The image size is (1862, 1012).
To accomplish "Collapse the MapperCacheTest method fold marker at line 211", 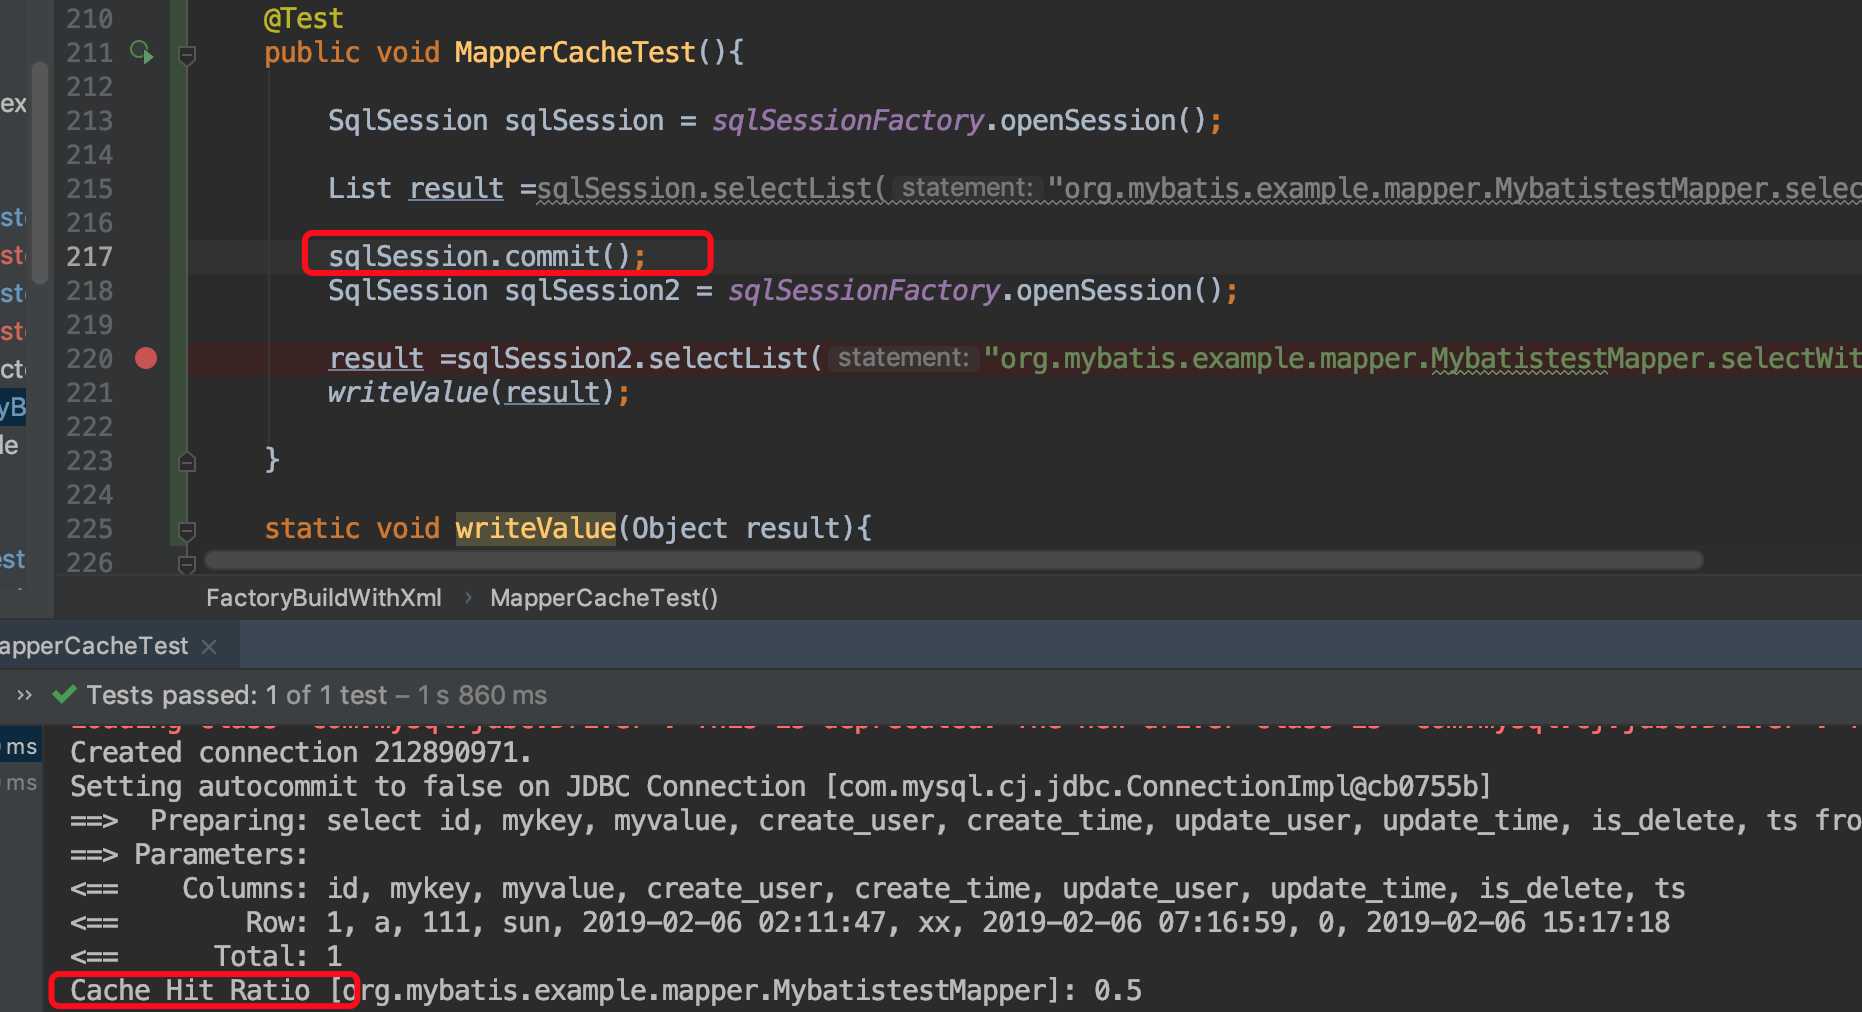I will 187,54.
